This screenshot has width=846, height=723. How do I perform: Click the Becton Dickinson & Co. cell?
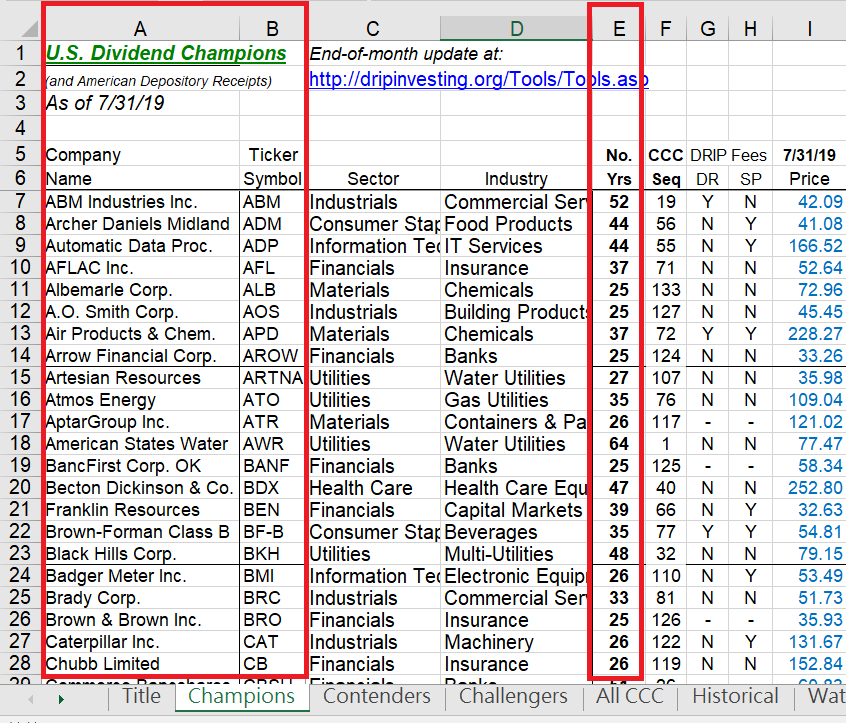(141, 488)
